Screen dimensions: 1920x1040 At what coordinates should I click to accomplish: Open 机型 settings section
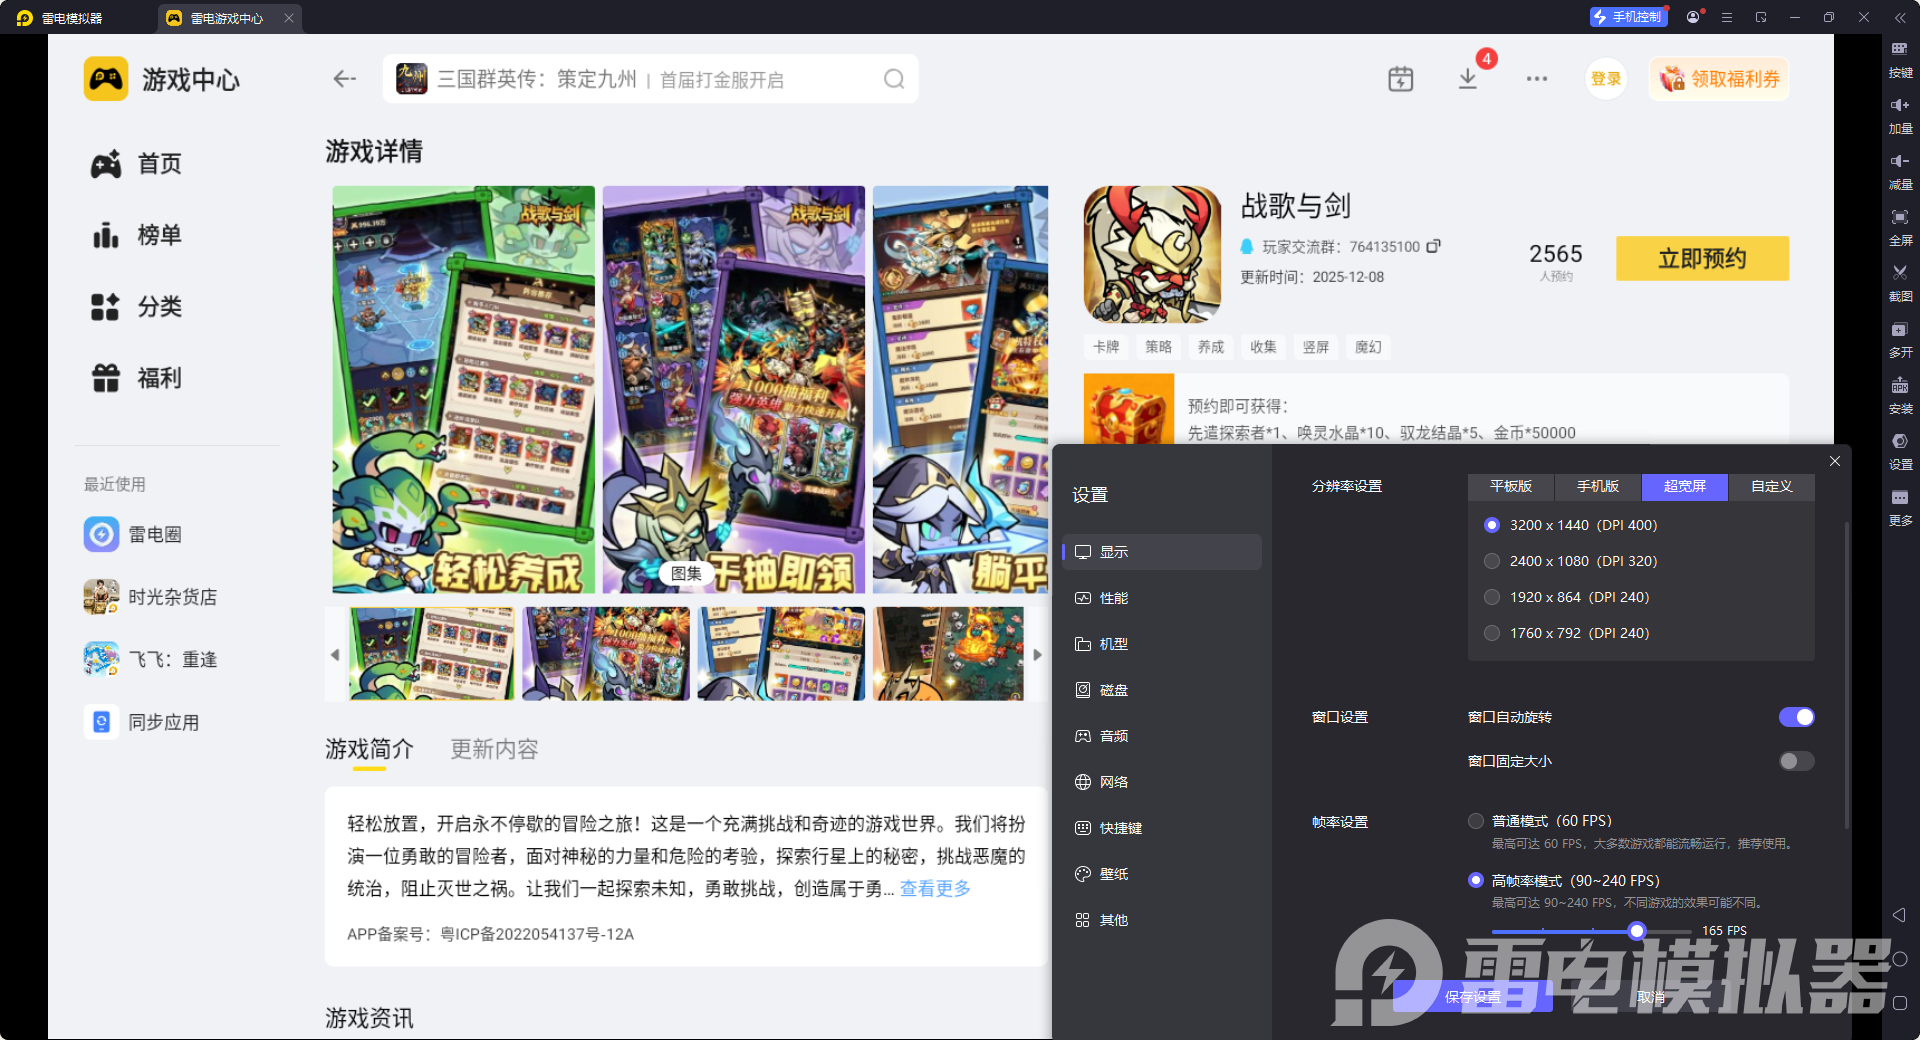coord(1162,644)
